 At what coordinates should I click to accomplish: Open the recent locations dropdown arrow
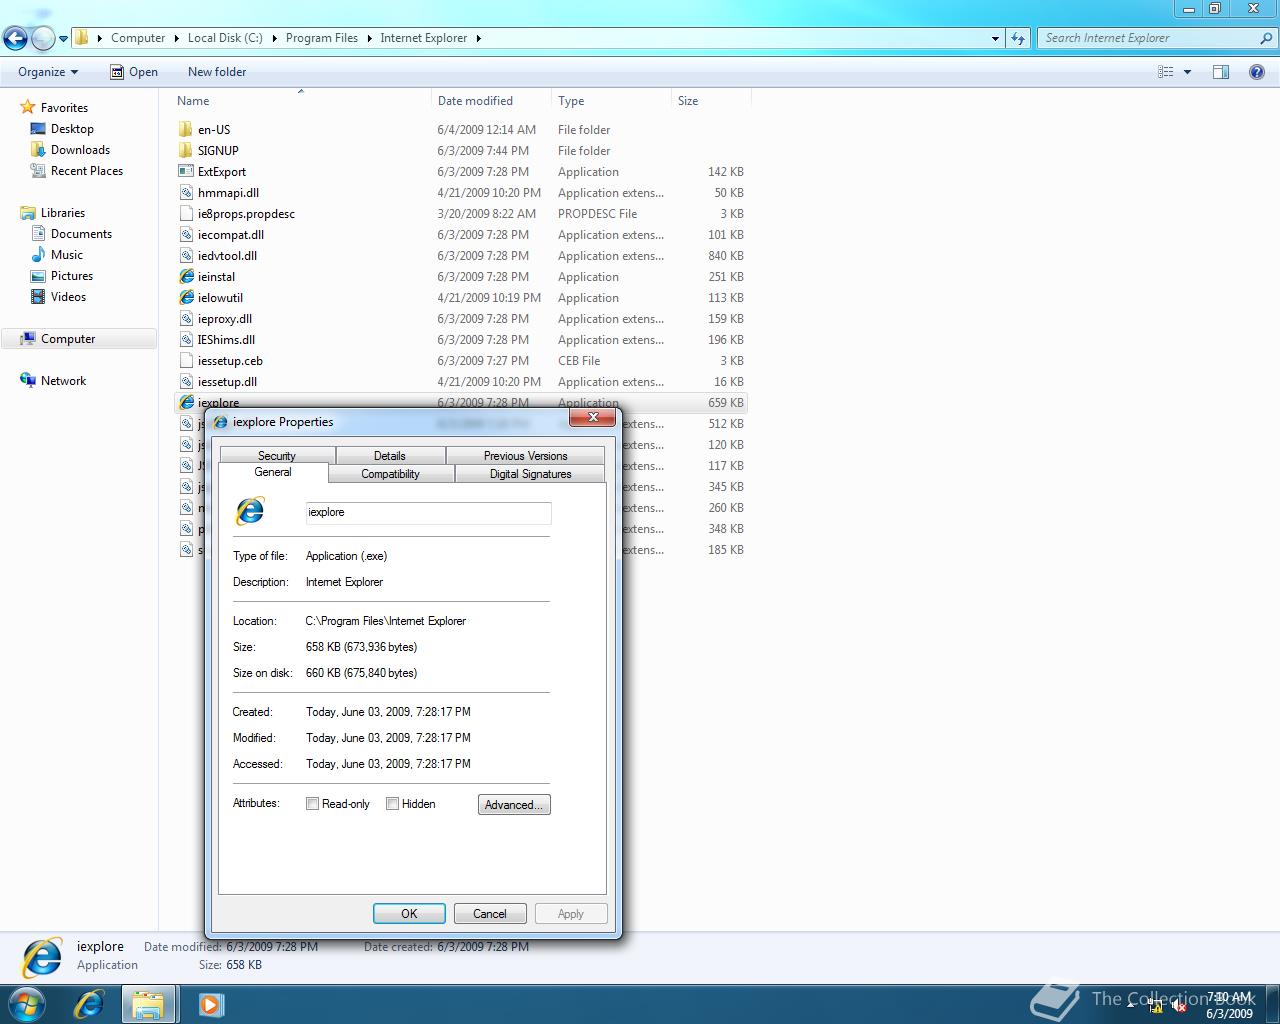click(x=63, y=39)
